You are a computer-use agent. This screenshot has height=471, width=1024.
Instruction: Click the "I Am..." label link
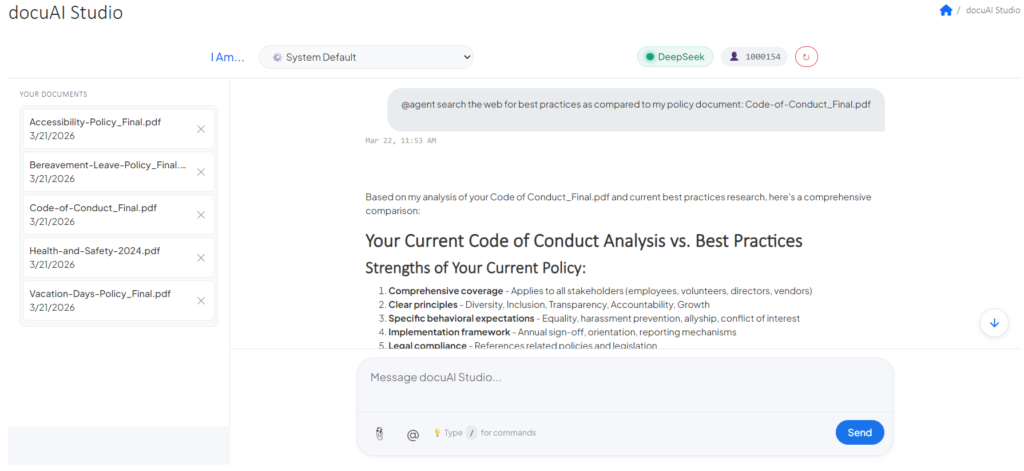click(x=227, y=57)
